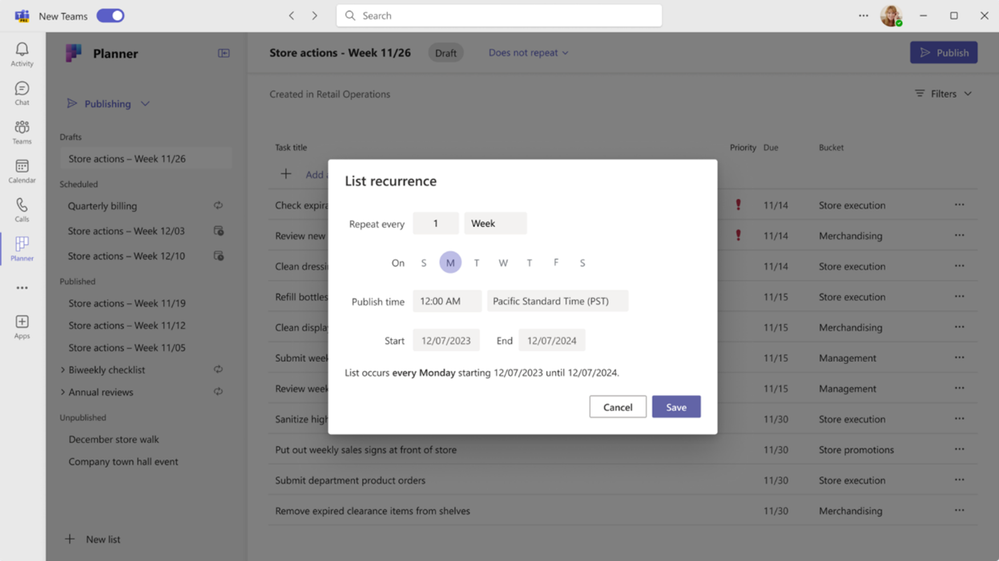The width and height of the screenshot is (999, 561).
Task: Collapse the Planner side panel icon
Action: [x=224, y=53]
